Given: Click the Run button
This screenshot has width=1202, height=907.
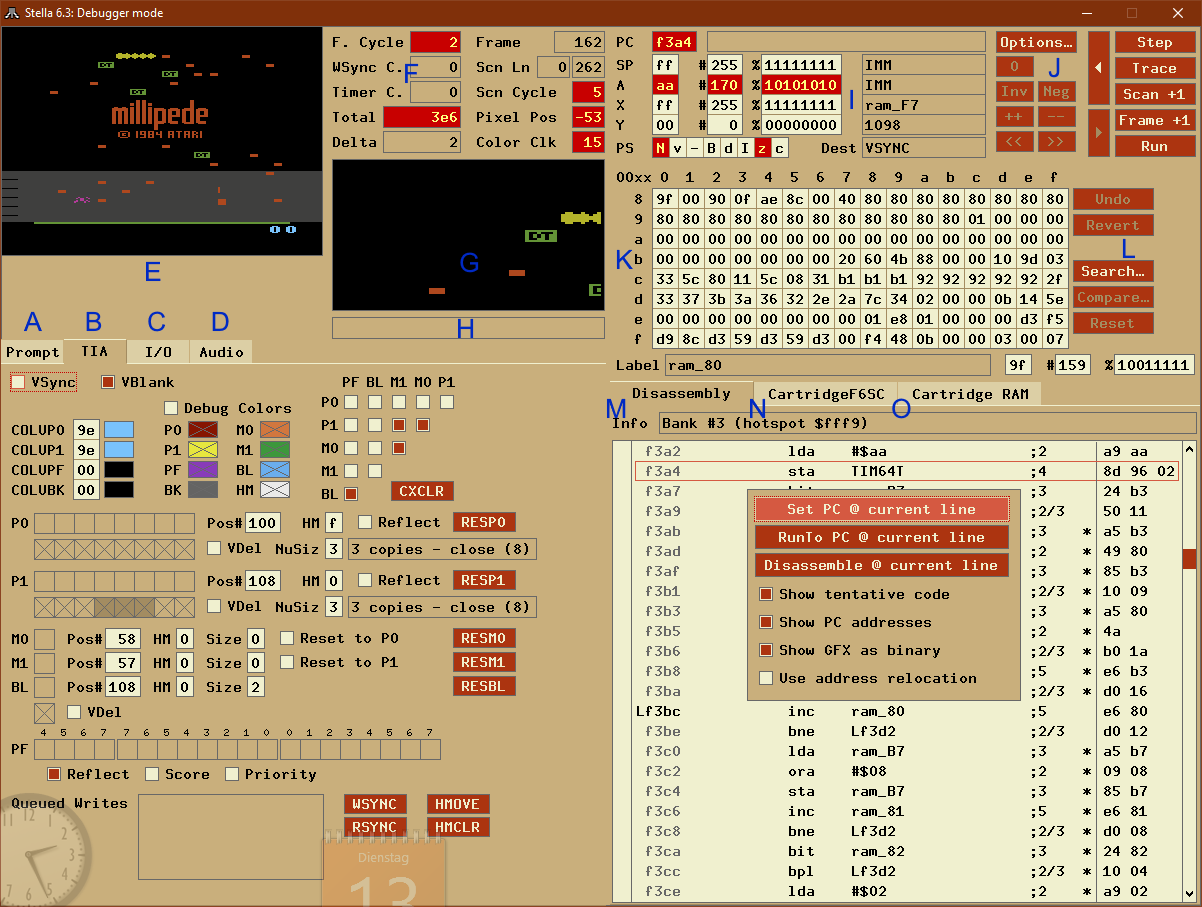Looking at the screenshot, I should [x=1154, y=146].
